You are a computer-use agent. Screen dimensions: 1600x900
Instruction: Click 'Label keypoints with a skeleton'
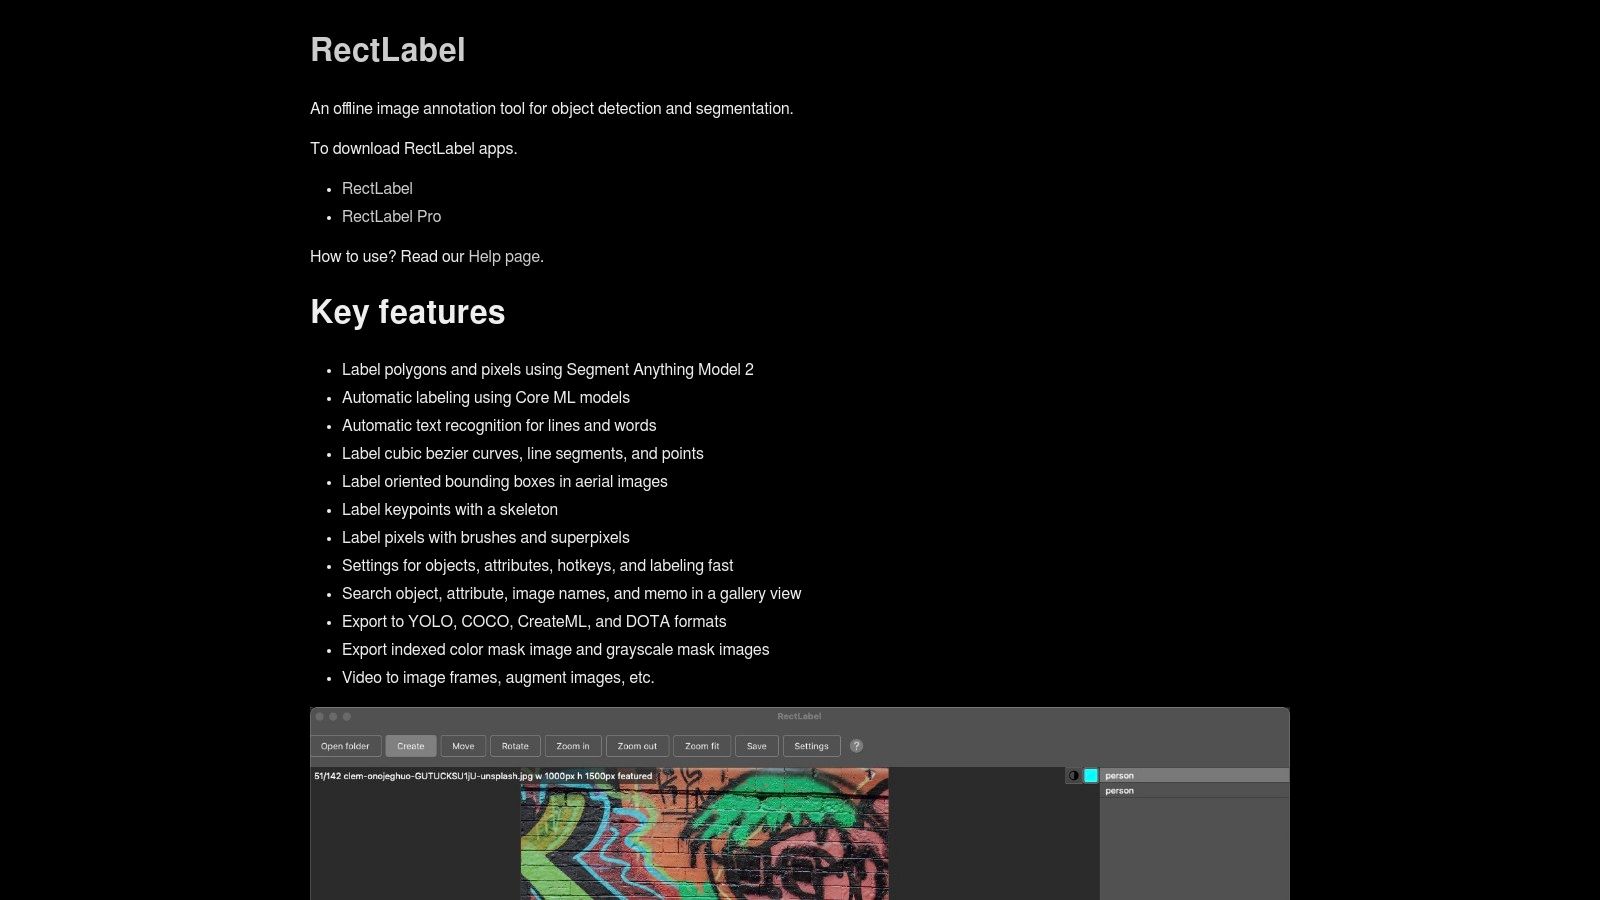tap(450, 509)
